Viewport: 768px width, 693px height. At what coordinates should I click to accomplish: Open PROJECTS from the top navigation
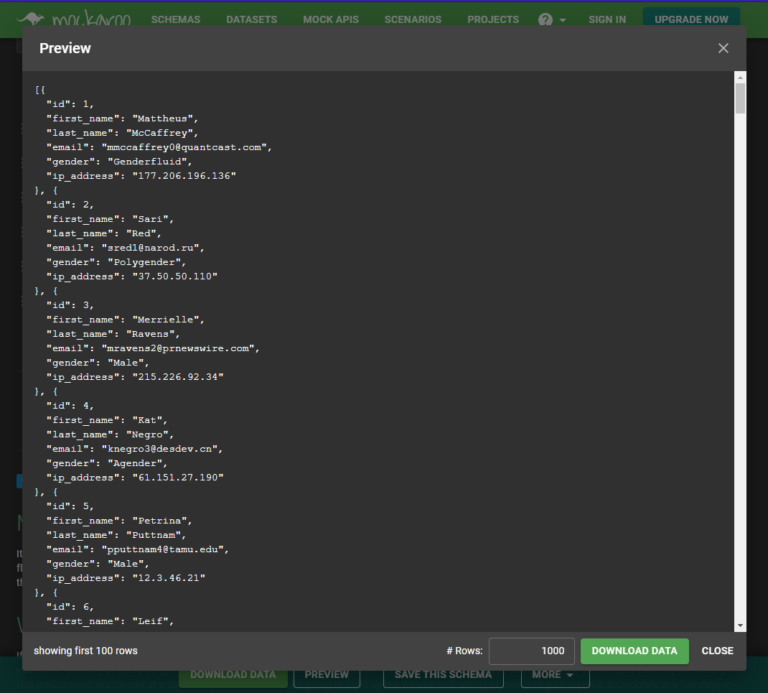[x=493, y=20]
